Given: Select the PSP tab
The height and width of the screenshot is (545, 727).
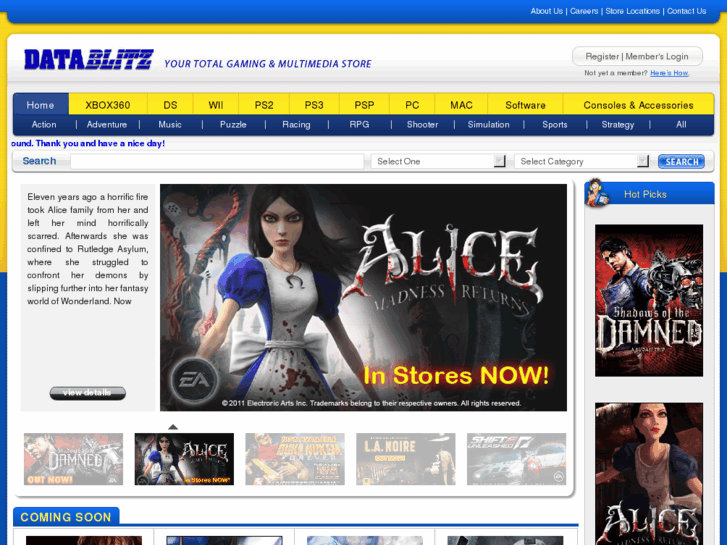Looking at the screenshot, I should [x=364, y=105].
